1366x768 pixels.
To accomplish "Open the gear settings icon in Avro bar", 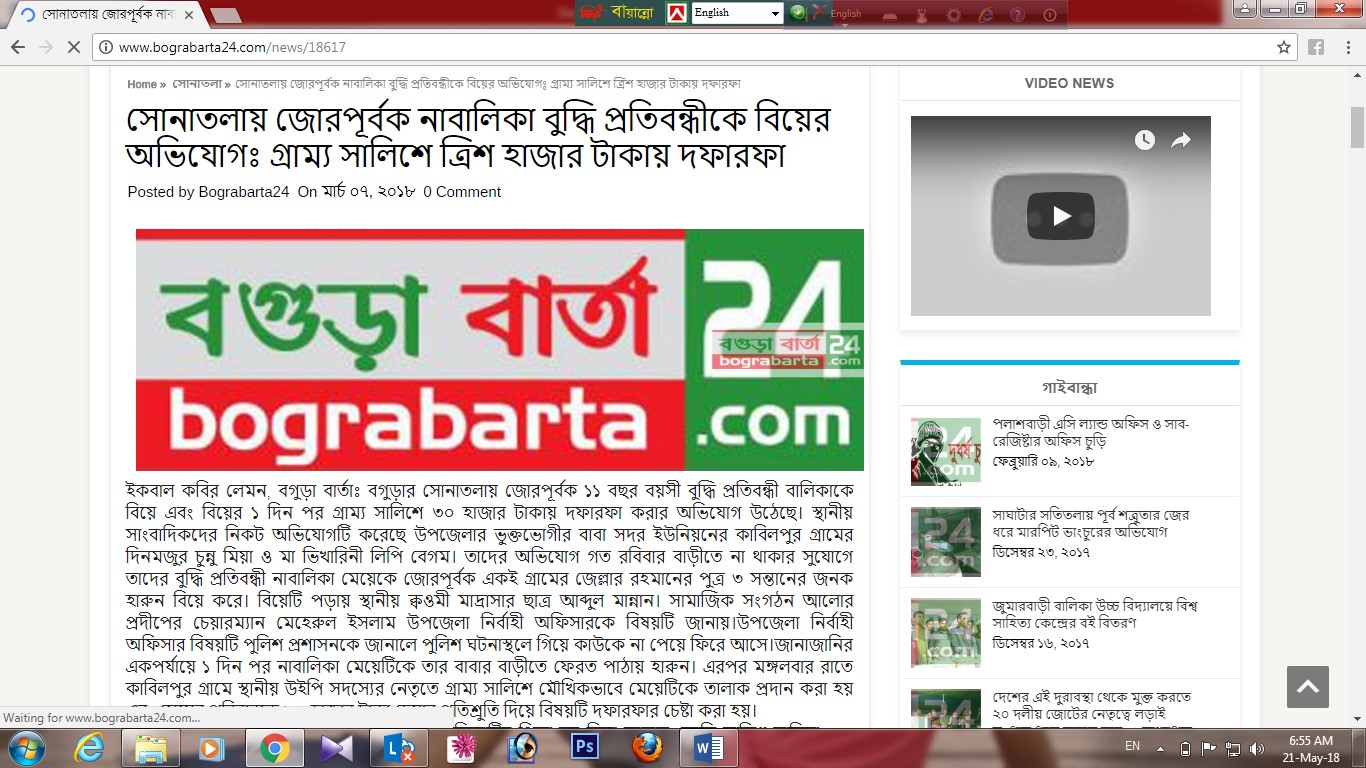I will 953,14.
